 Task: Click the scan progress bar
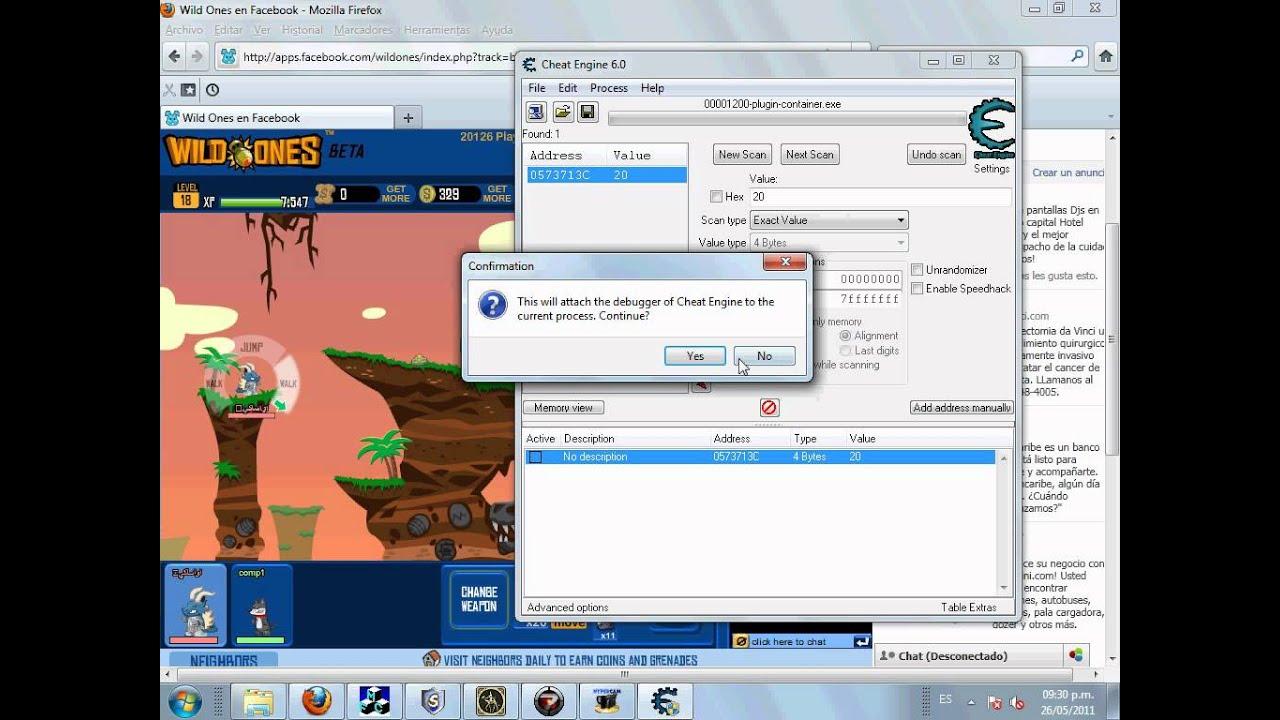(785, 118)
